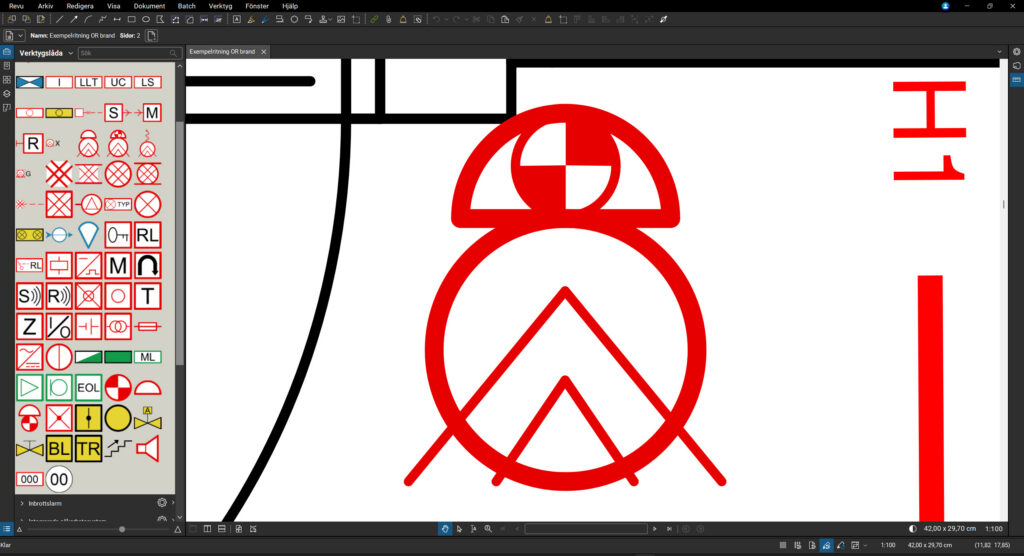Jump to the last page
1024x556 pixels.
[669, 529]
